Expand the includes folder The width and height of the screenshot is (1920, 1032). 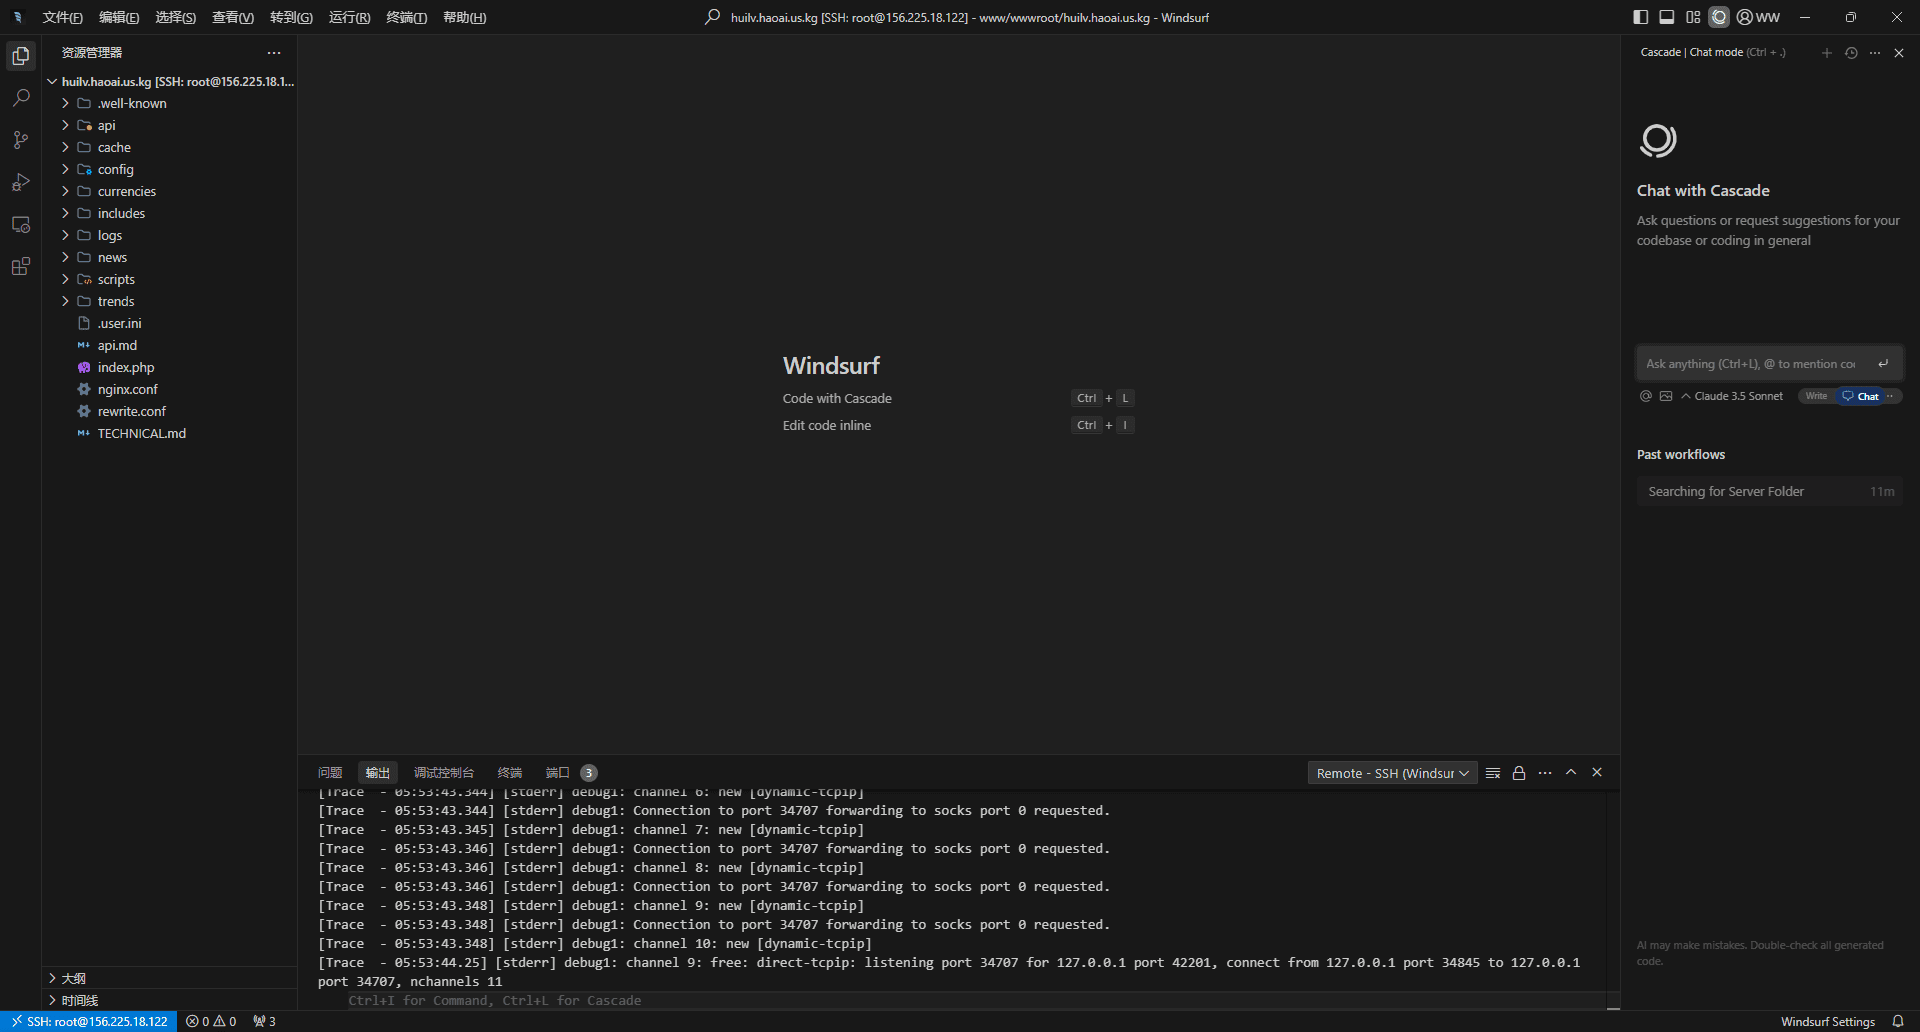(170, 213)
